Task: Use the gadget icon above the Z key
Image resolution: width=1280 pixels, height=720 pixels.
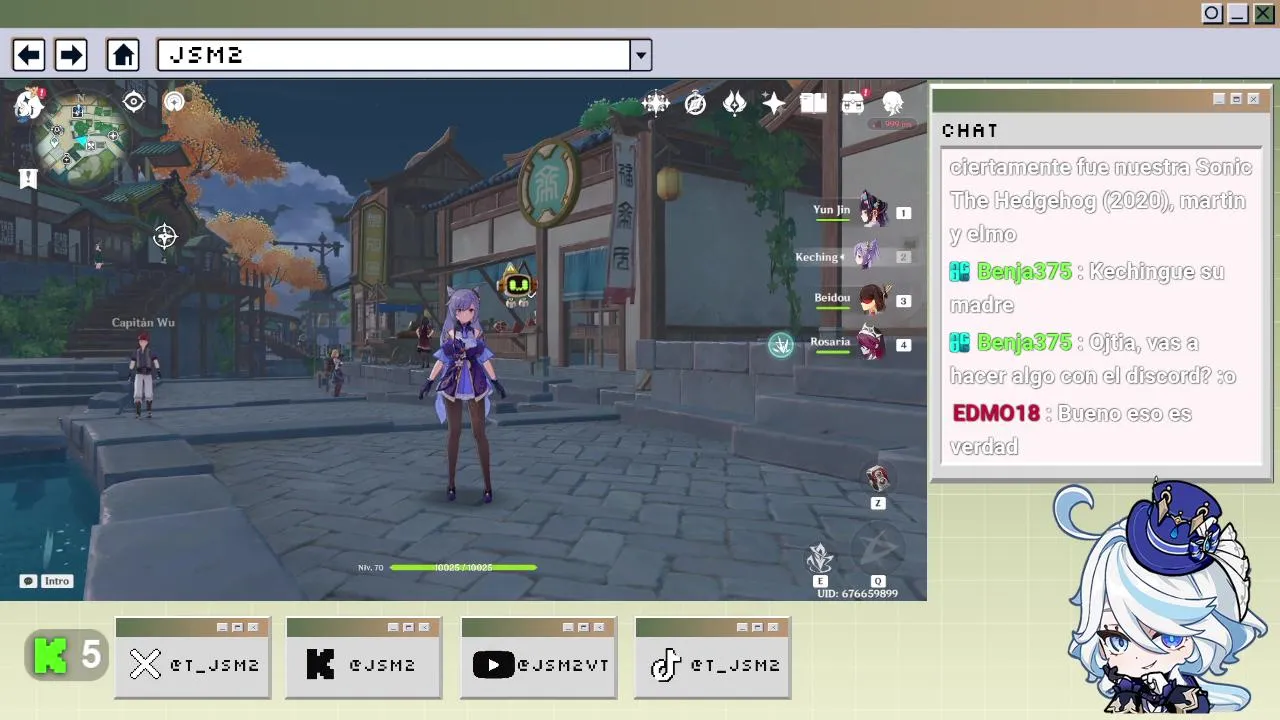Action: tap(877, 478)
